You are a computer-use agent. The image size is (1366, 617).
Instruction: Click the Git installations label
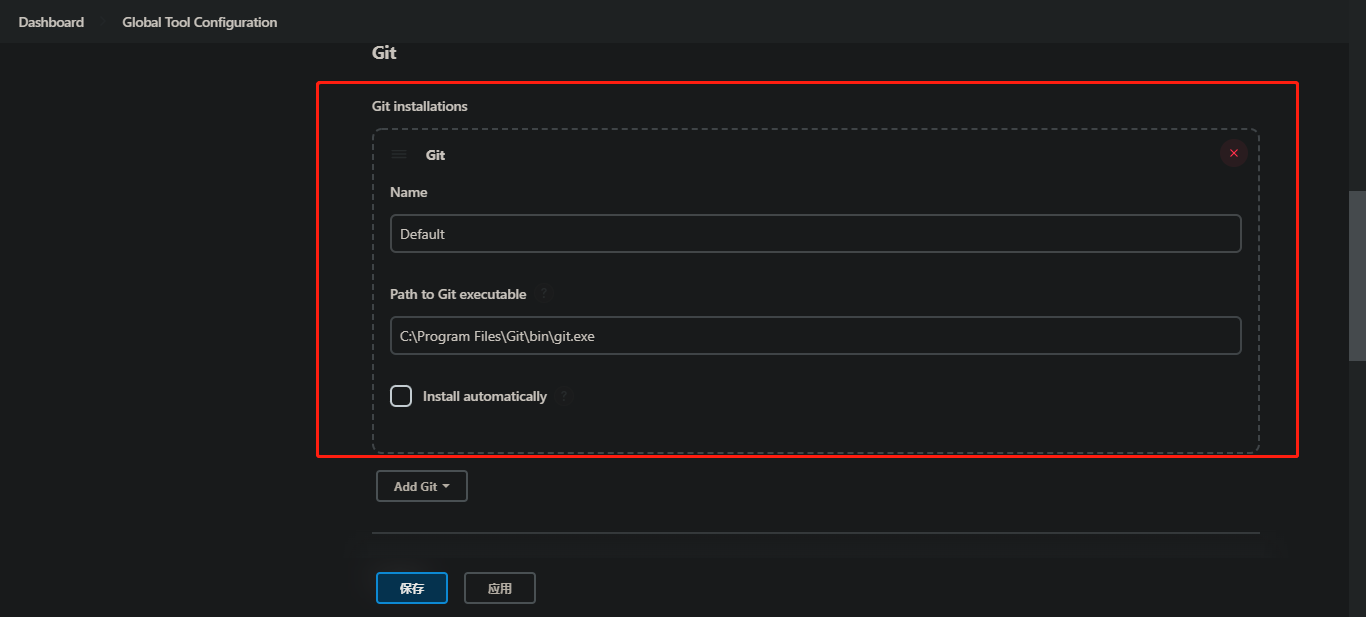click(420, 106)
